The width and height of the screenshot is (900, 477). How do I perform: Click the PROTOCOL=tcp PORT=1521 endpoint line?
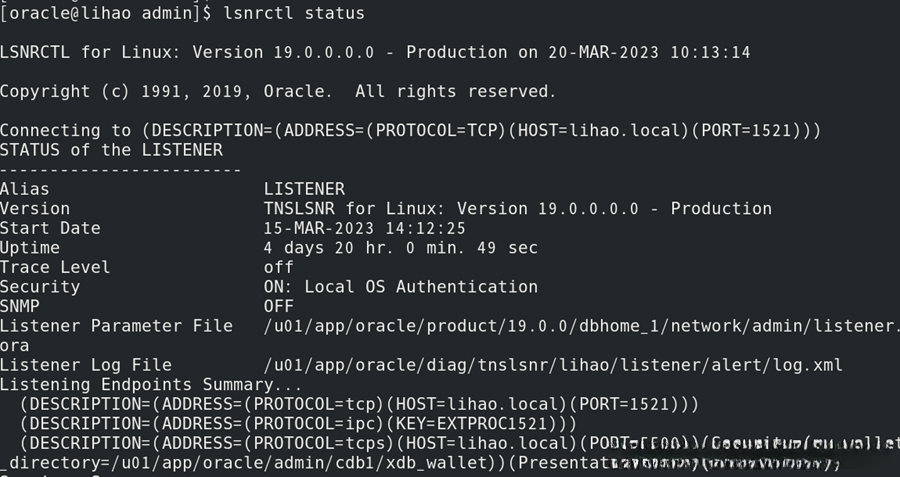[359, 404]
